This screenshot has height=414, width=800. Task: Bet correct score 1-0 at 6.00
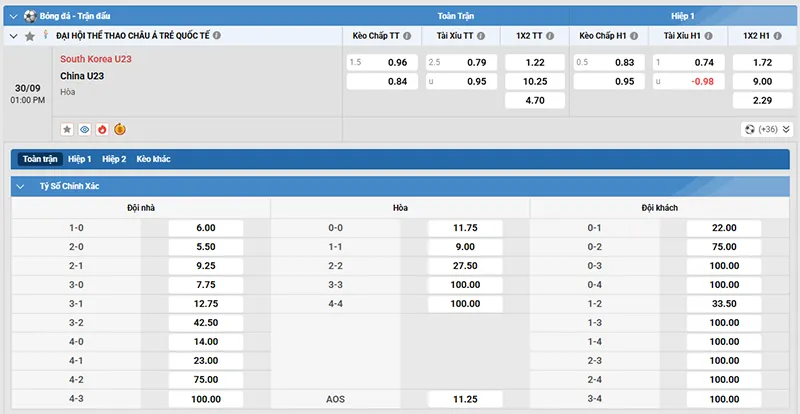pyautogui.click(x=206, y=228)
